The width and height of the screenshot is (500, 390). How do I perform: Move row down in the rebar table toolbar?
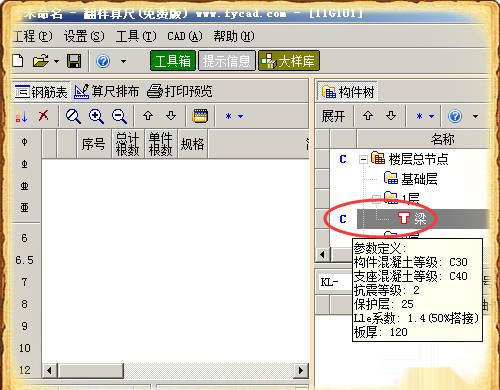(x=171, y=116)
